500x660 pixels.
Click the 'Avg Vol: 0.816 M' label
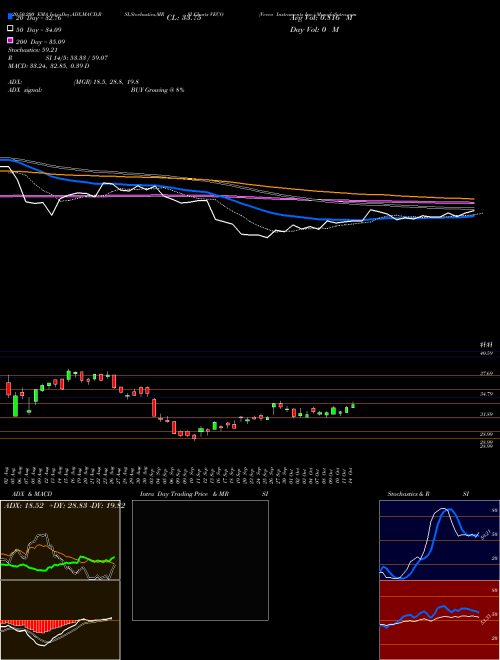coord(320,18)
